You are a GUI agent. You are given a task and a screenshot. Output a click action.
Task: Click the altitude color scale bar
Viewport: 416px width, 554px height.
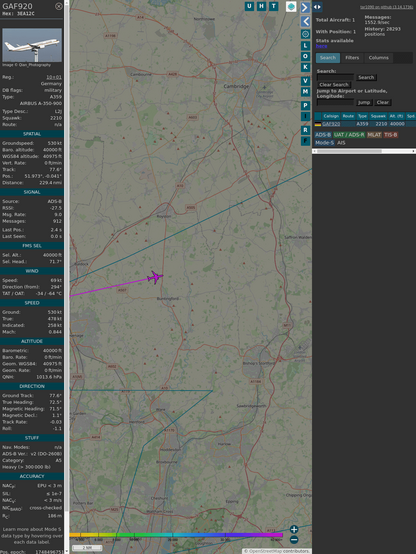click(176, 535)
